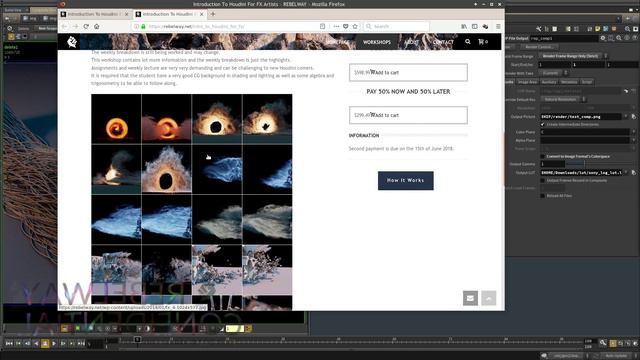Play backward in Houdini playbar
Viewport: 640px width, 360px height.
click(x=36, y=344)
